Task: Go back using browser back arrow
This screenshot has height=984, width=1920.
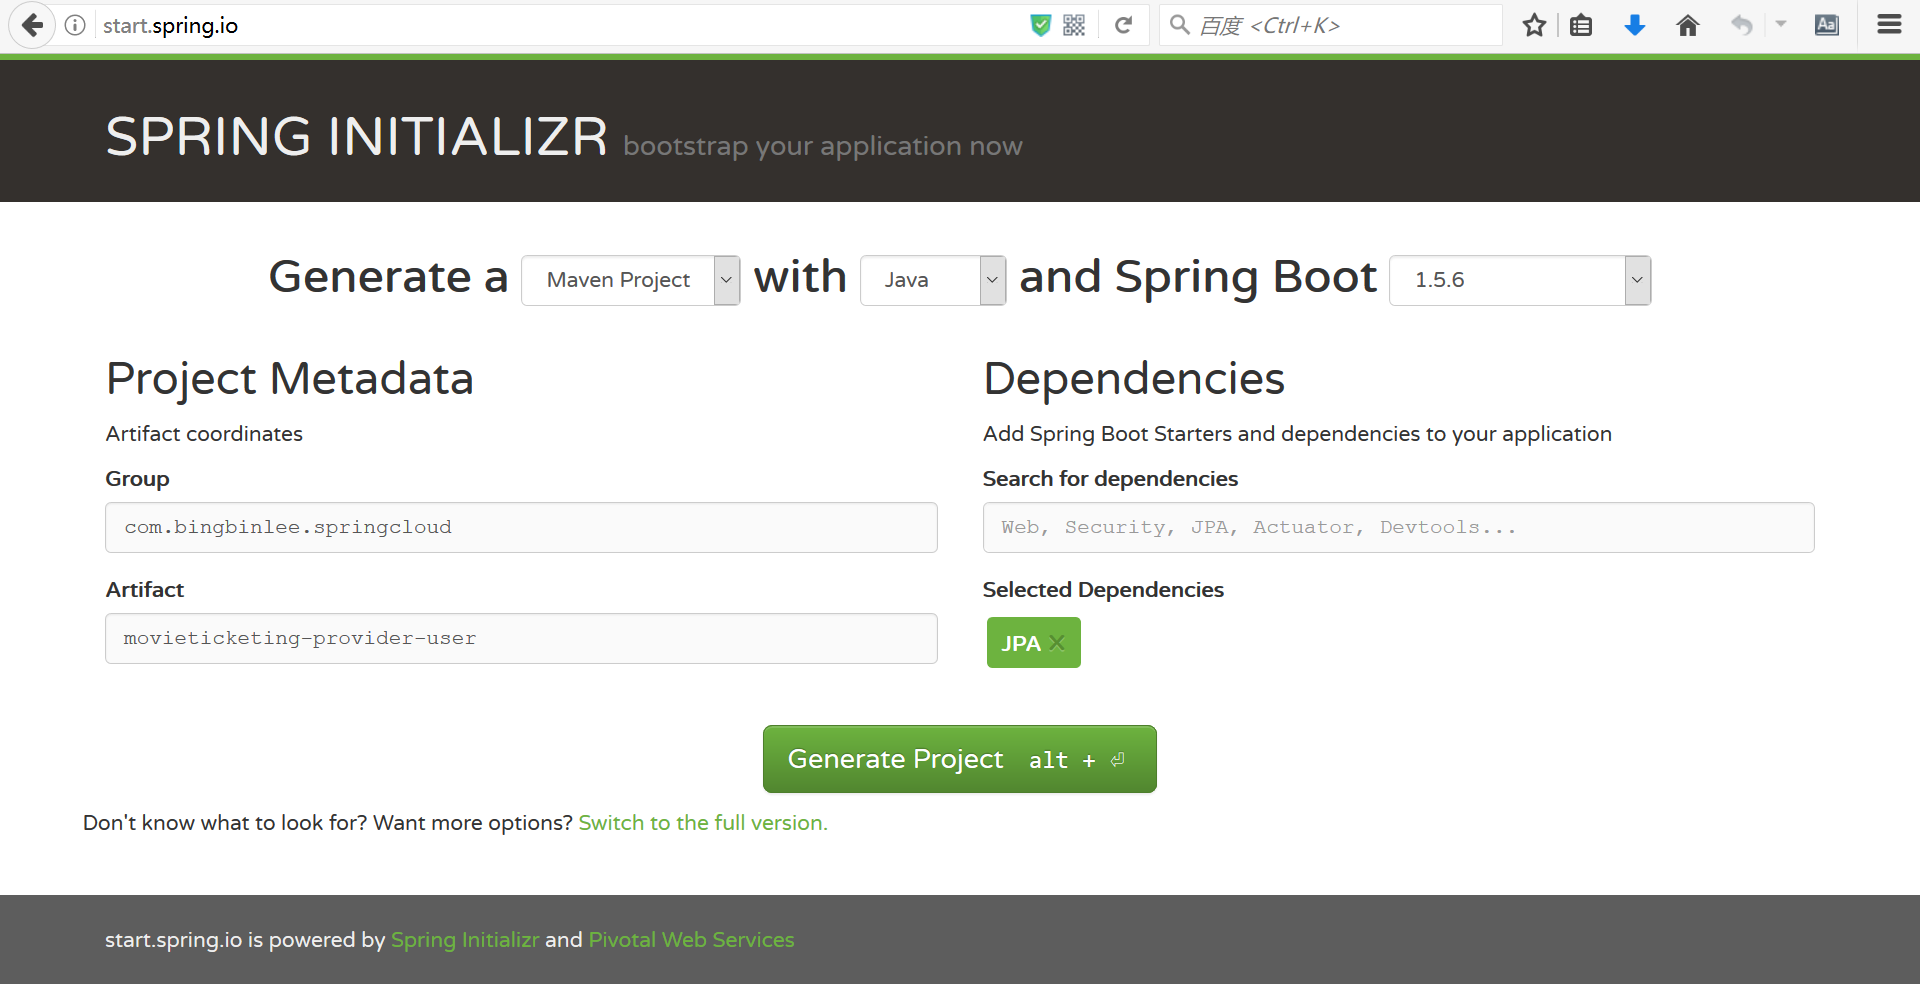Action: click(32, 25)
